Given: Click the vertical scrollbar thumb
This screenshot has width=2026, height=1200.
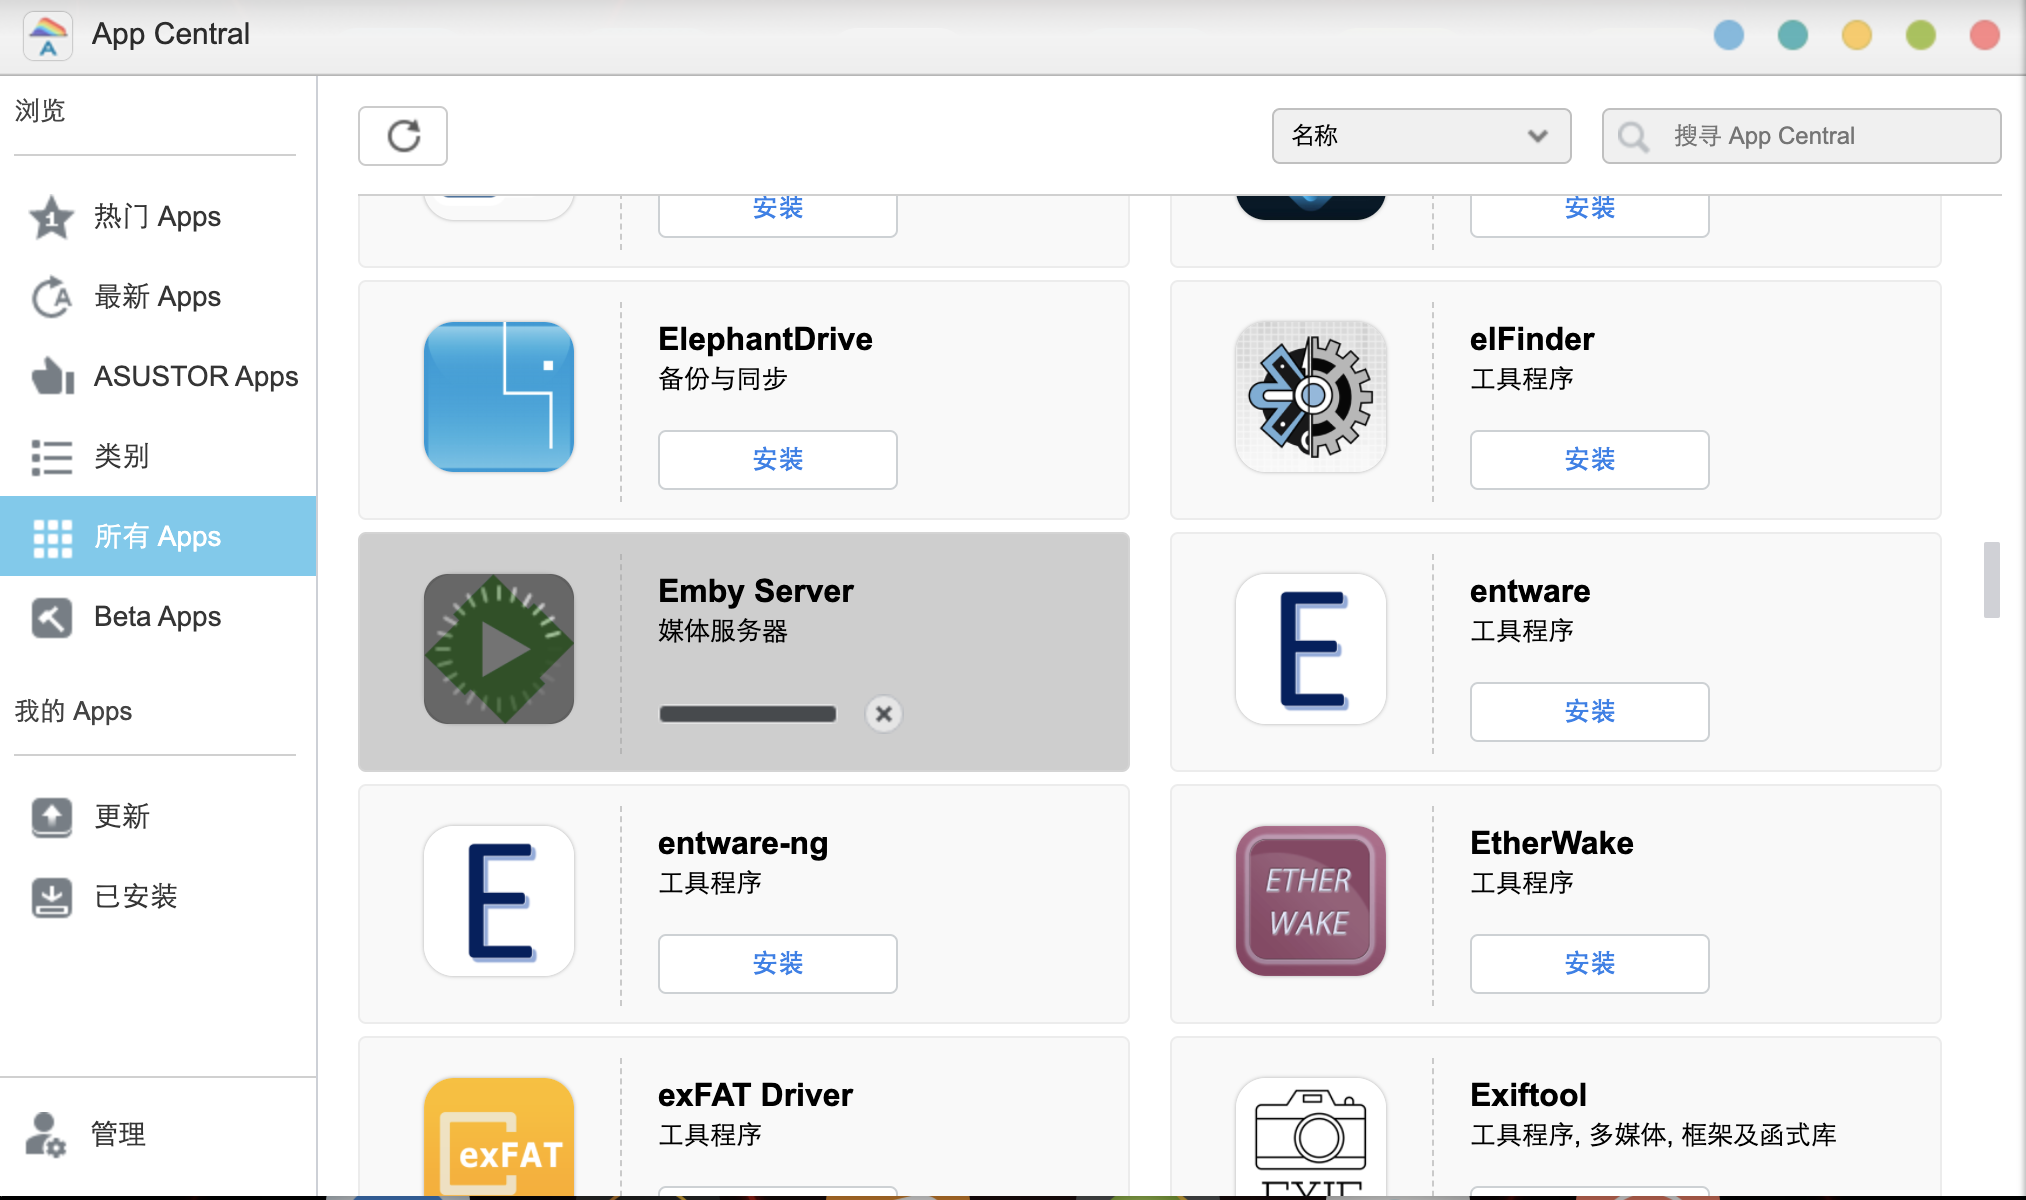Looking at the screenshot, I should click(x=1992, y=580).
